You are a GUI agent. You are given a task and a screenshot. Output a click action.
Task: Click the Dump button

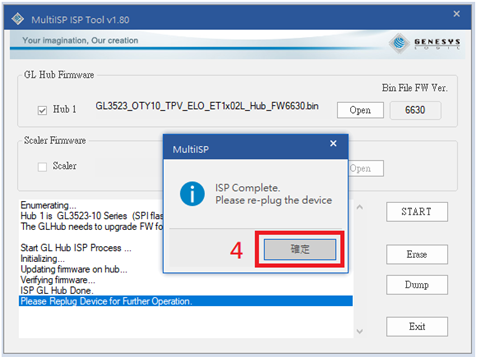[x=417, y=285]
